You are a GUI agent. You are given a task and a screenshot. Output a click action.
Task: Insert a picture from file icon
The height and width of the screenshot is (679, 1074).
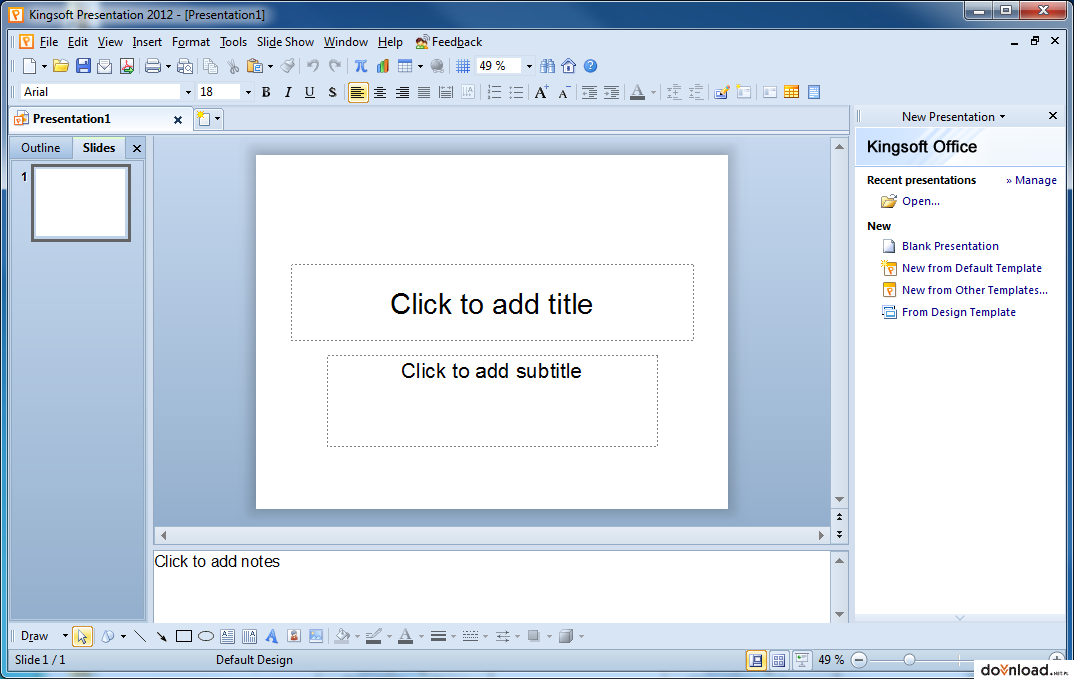coord(316,636)
